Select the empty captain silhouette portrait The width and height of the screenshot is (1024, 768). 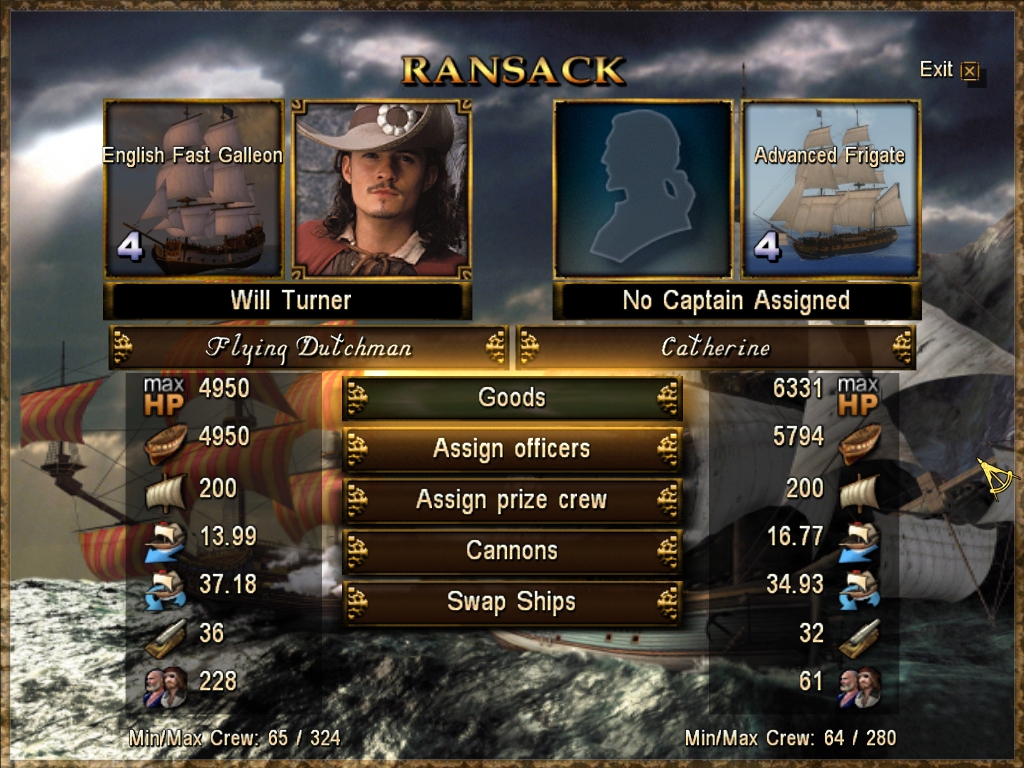coord(643,189)
